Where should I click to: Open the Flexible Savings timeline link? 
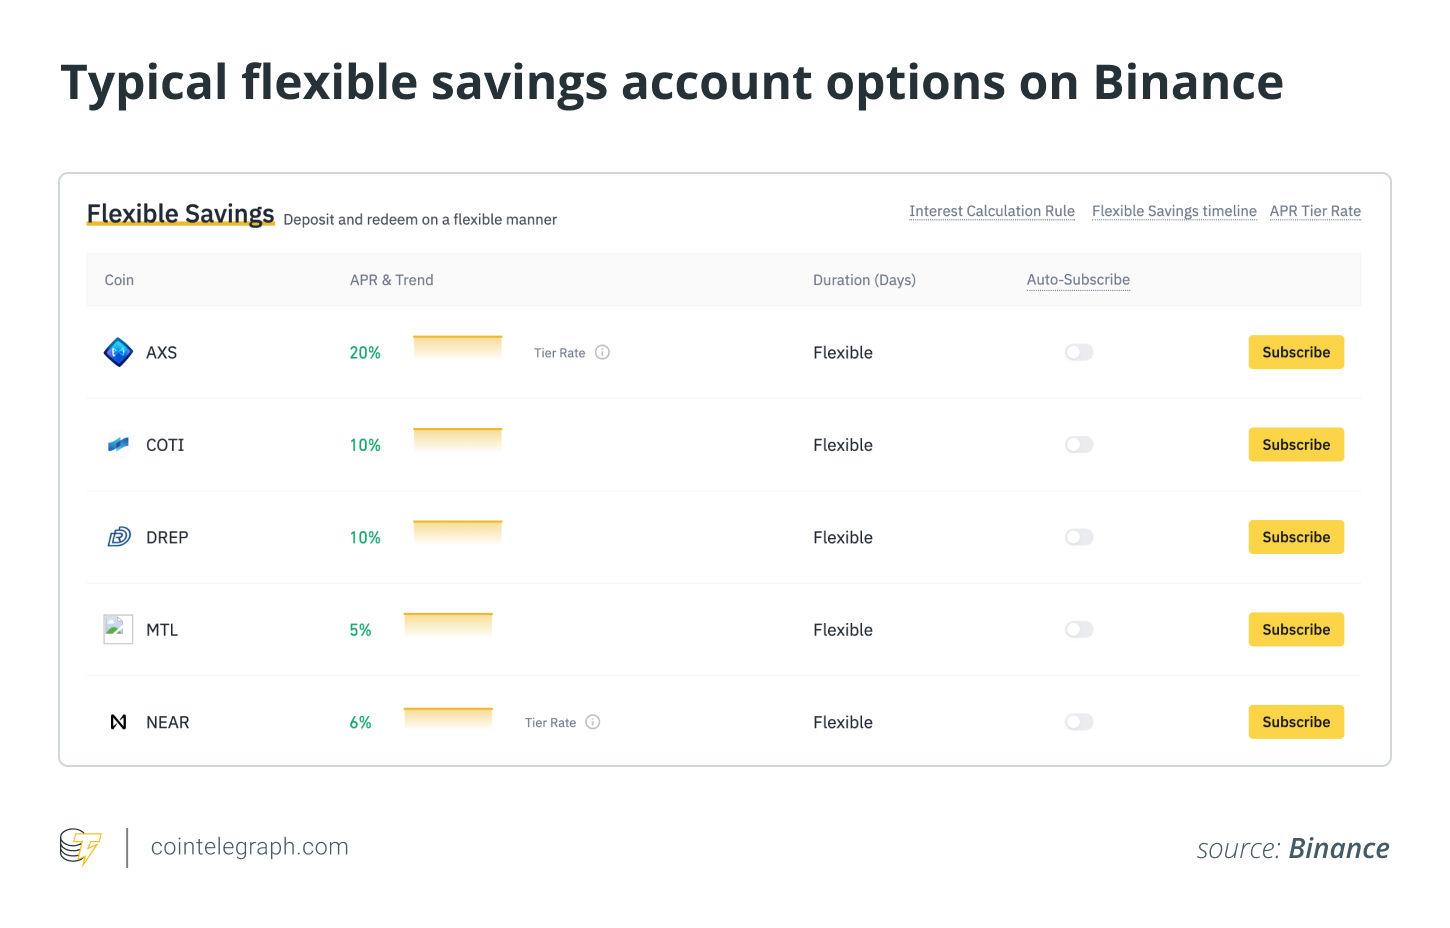coord(1174,211)
